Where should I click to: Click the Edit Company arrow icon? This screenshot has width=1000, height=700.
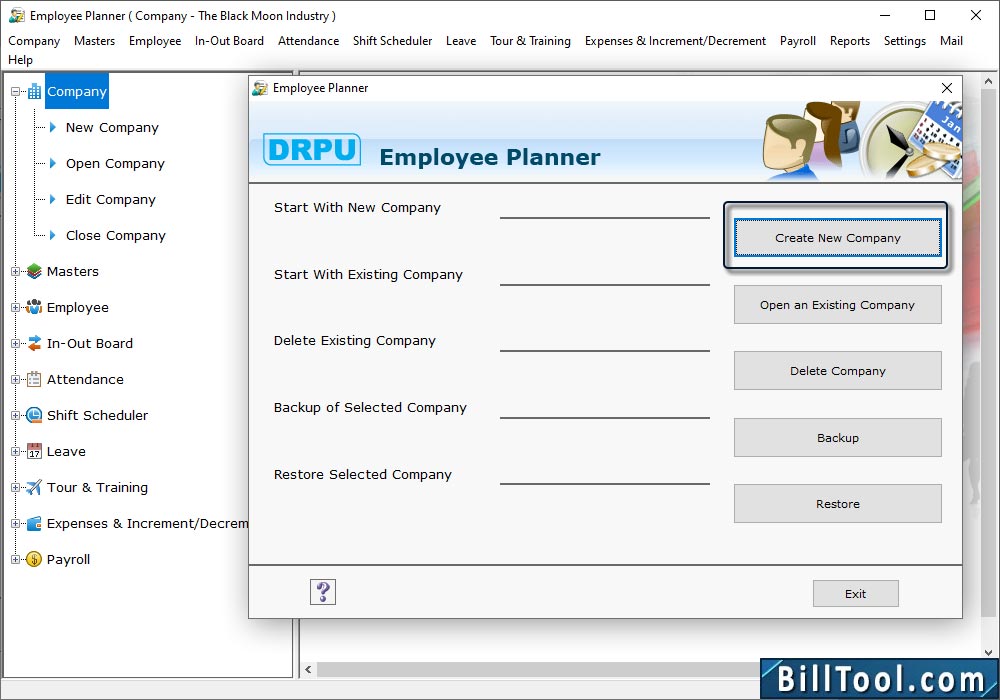point(53,200)
